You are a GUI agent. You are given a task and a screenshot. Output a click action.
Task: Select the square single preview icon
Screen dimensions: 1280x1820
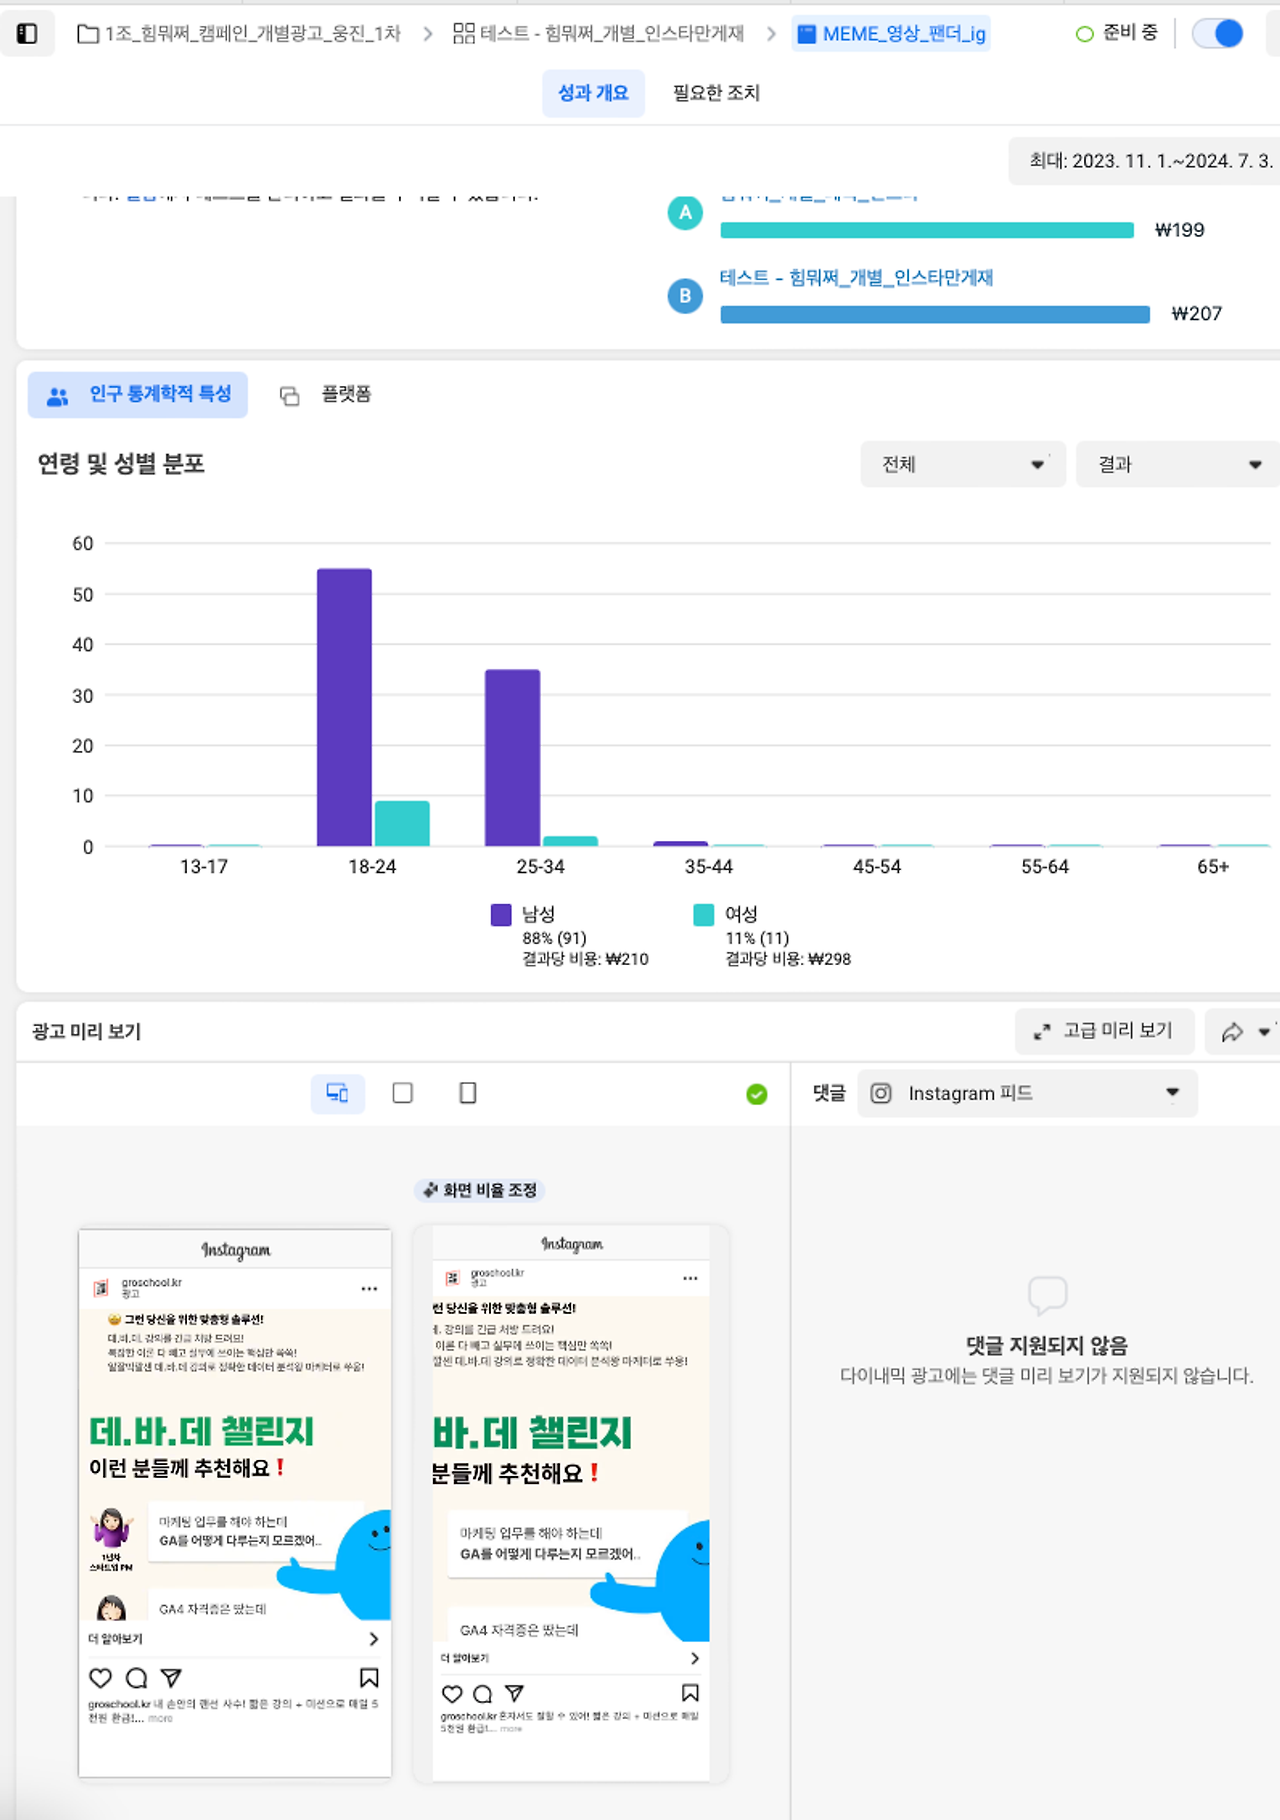[x=403, y=1093]
